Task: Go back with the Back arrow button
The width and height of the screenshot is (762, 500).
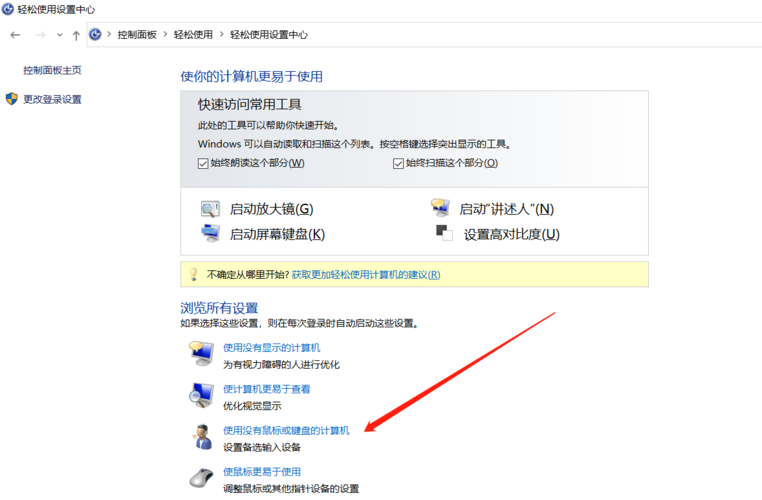Action: pyautogui.click(x=15, y=35)
